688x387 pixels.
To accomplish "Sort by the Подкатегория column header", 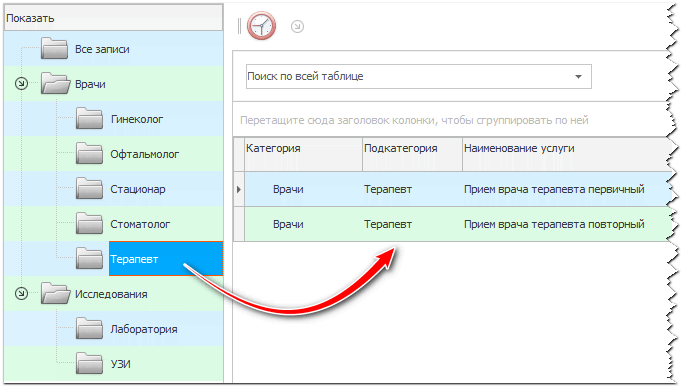I will (412, 154).
